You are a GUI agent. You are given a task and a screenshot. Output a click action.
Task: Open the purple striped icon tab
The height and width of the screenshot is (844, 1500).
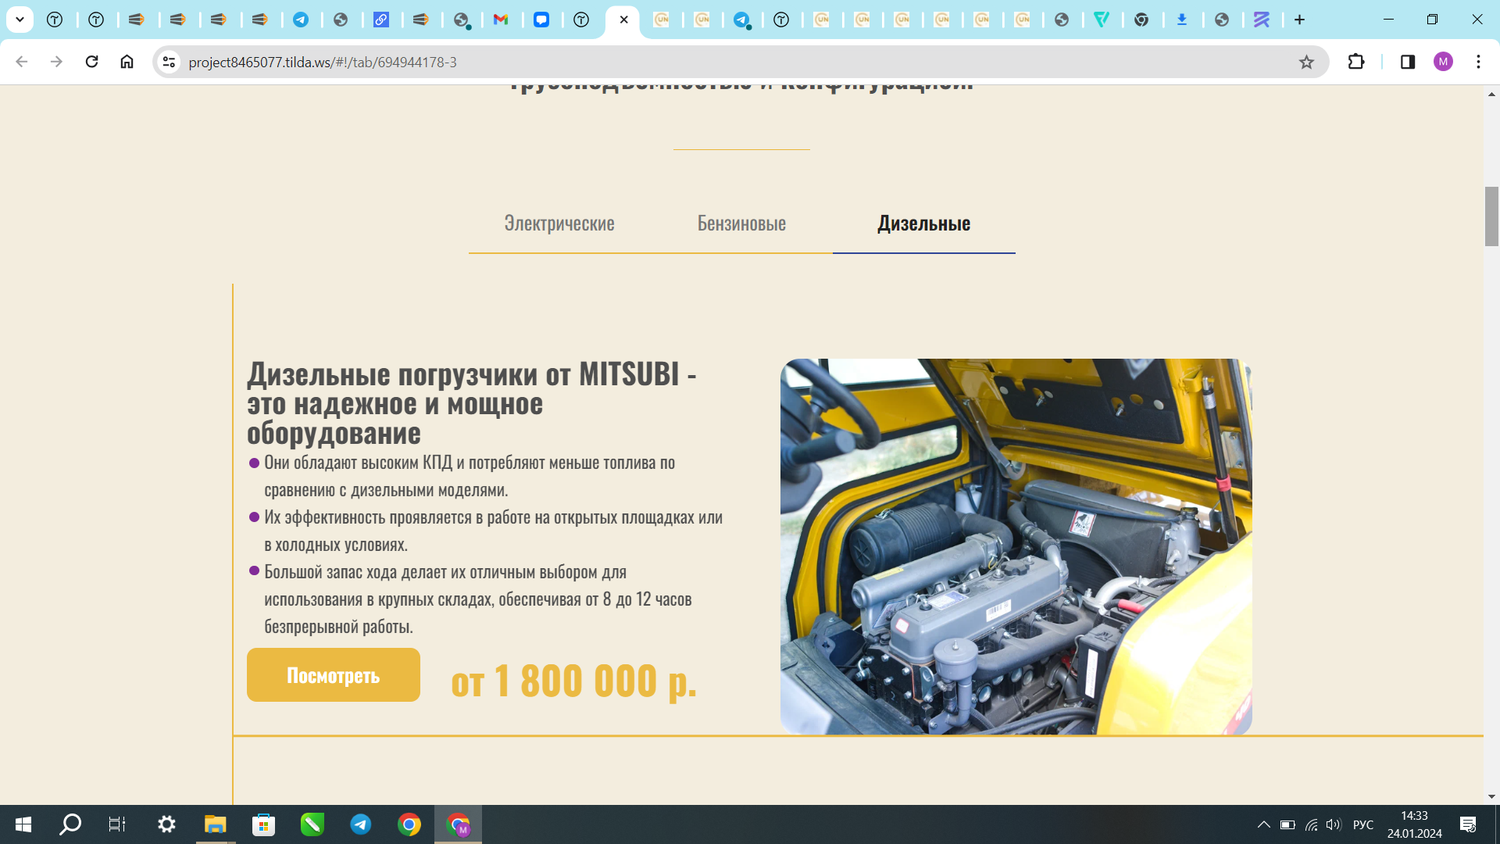coord(1261,19)
